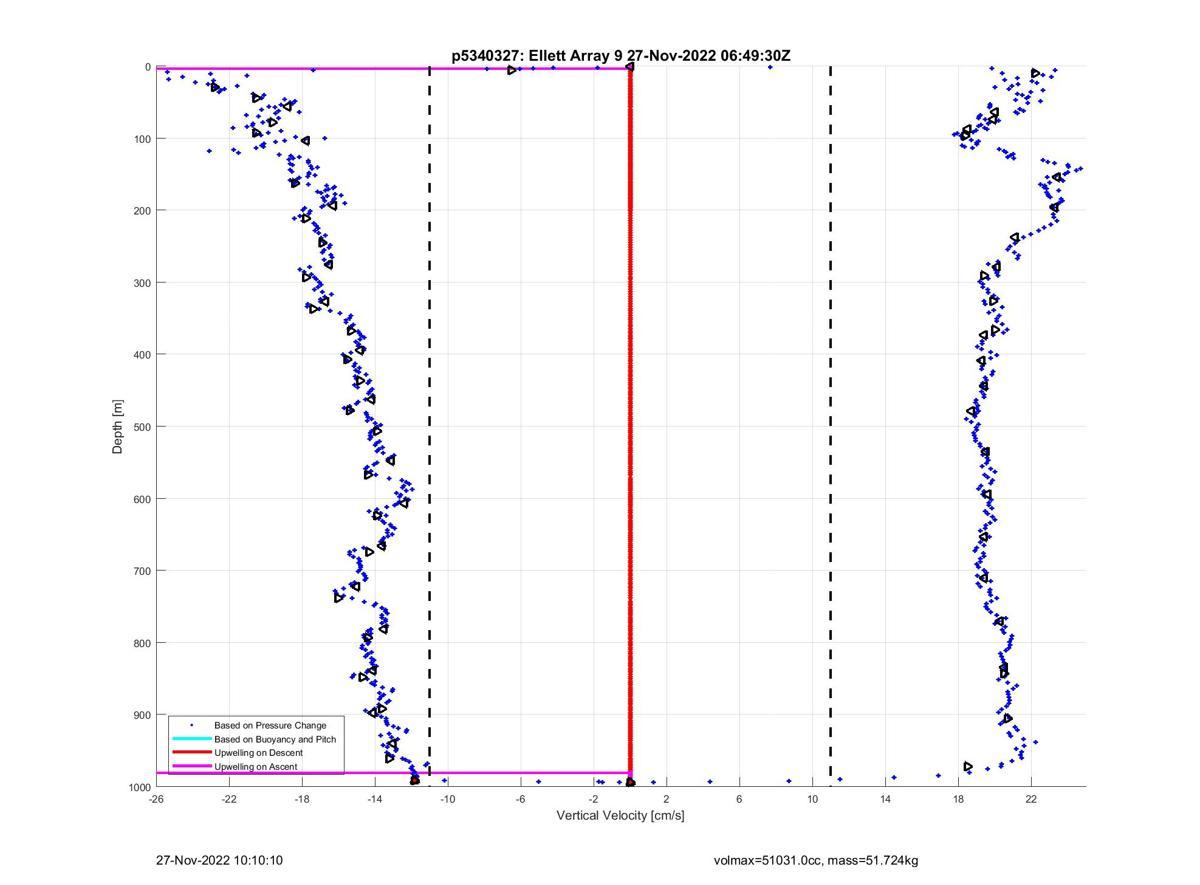Screen dimensions: 1200x885
Task: Click x-axis tick label '10'
Action: (x=812, y=799)
